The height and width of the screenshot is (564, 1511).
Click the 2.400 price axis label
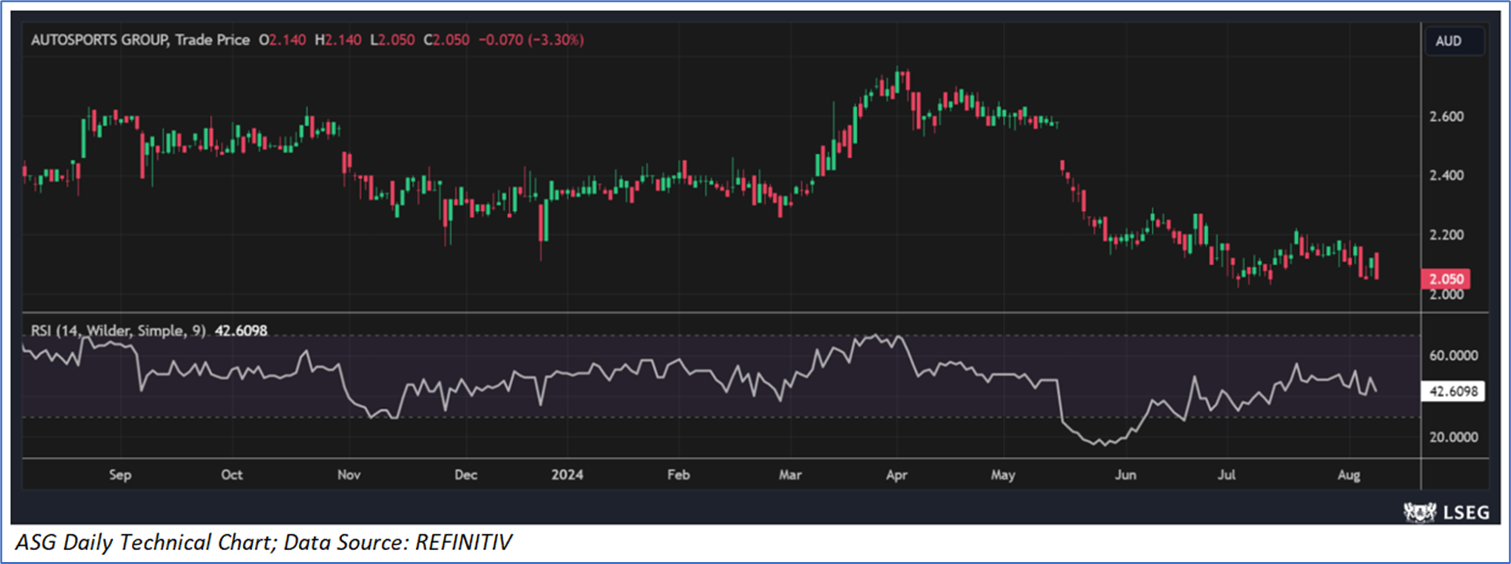(x=1447, y=176)
